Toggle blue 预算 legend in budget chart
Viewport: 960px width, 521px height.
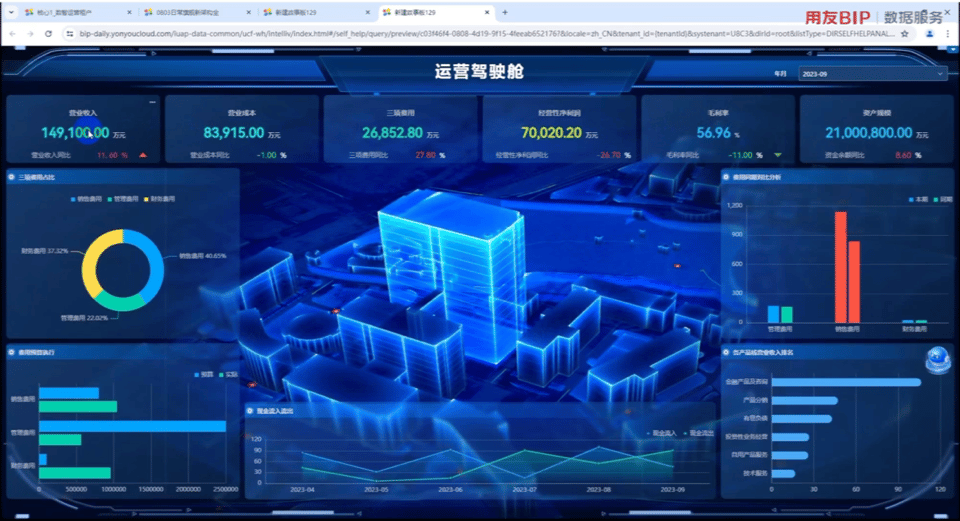[x=203, y=374]
